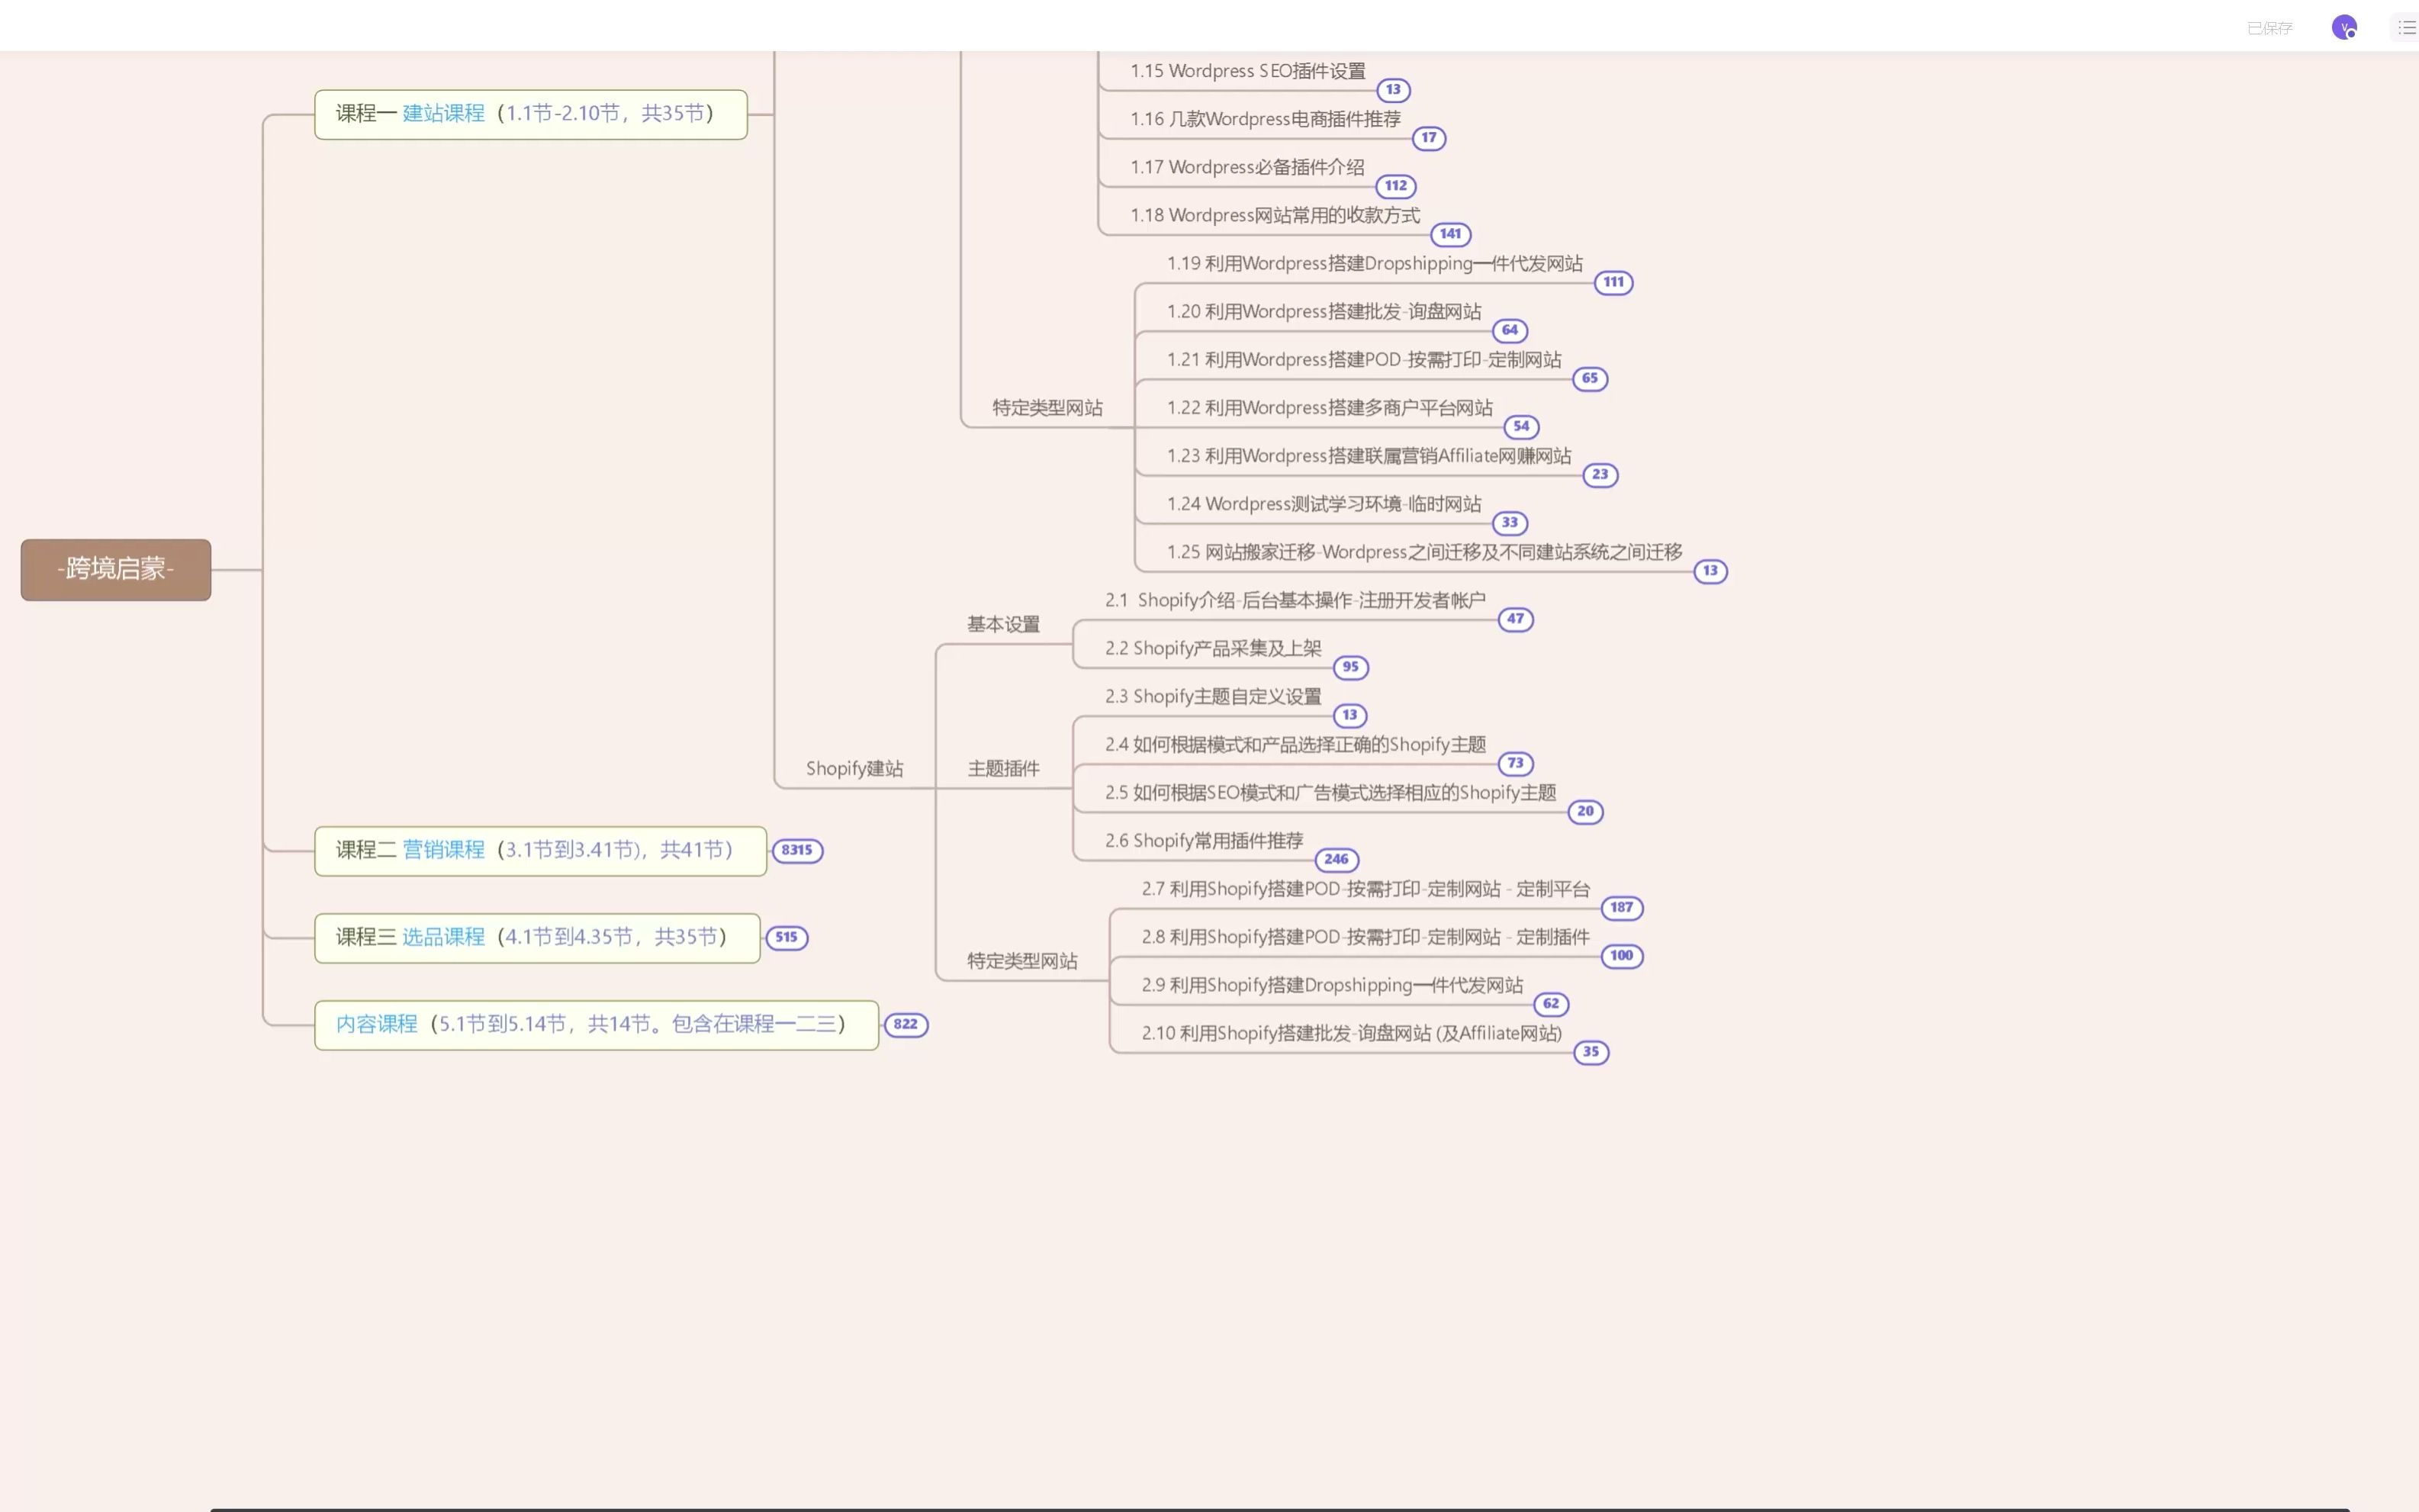Expand the 100 badge under 2.8
The image size is (2419, 1512).
point(1622,955)
